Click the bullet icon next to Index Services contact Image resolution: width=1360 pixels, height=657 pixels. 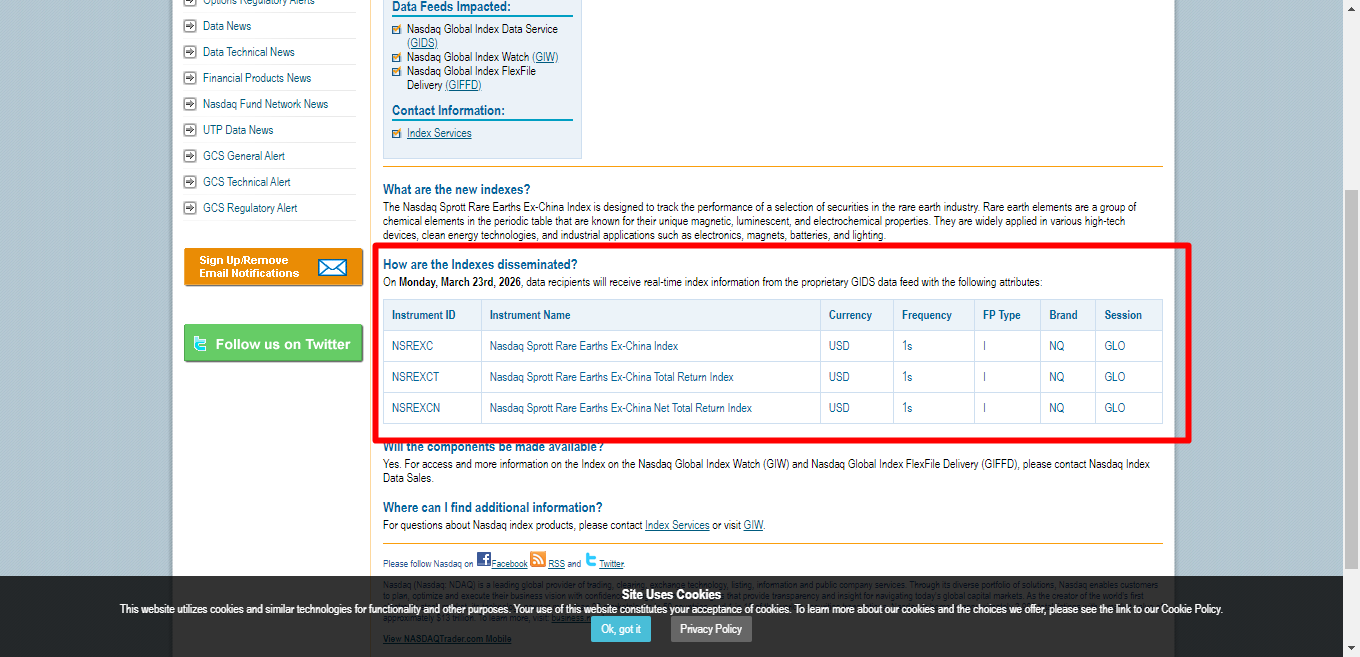coord(397,134)
